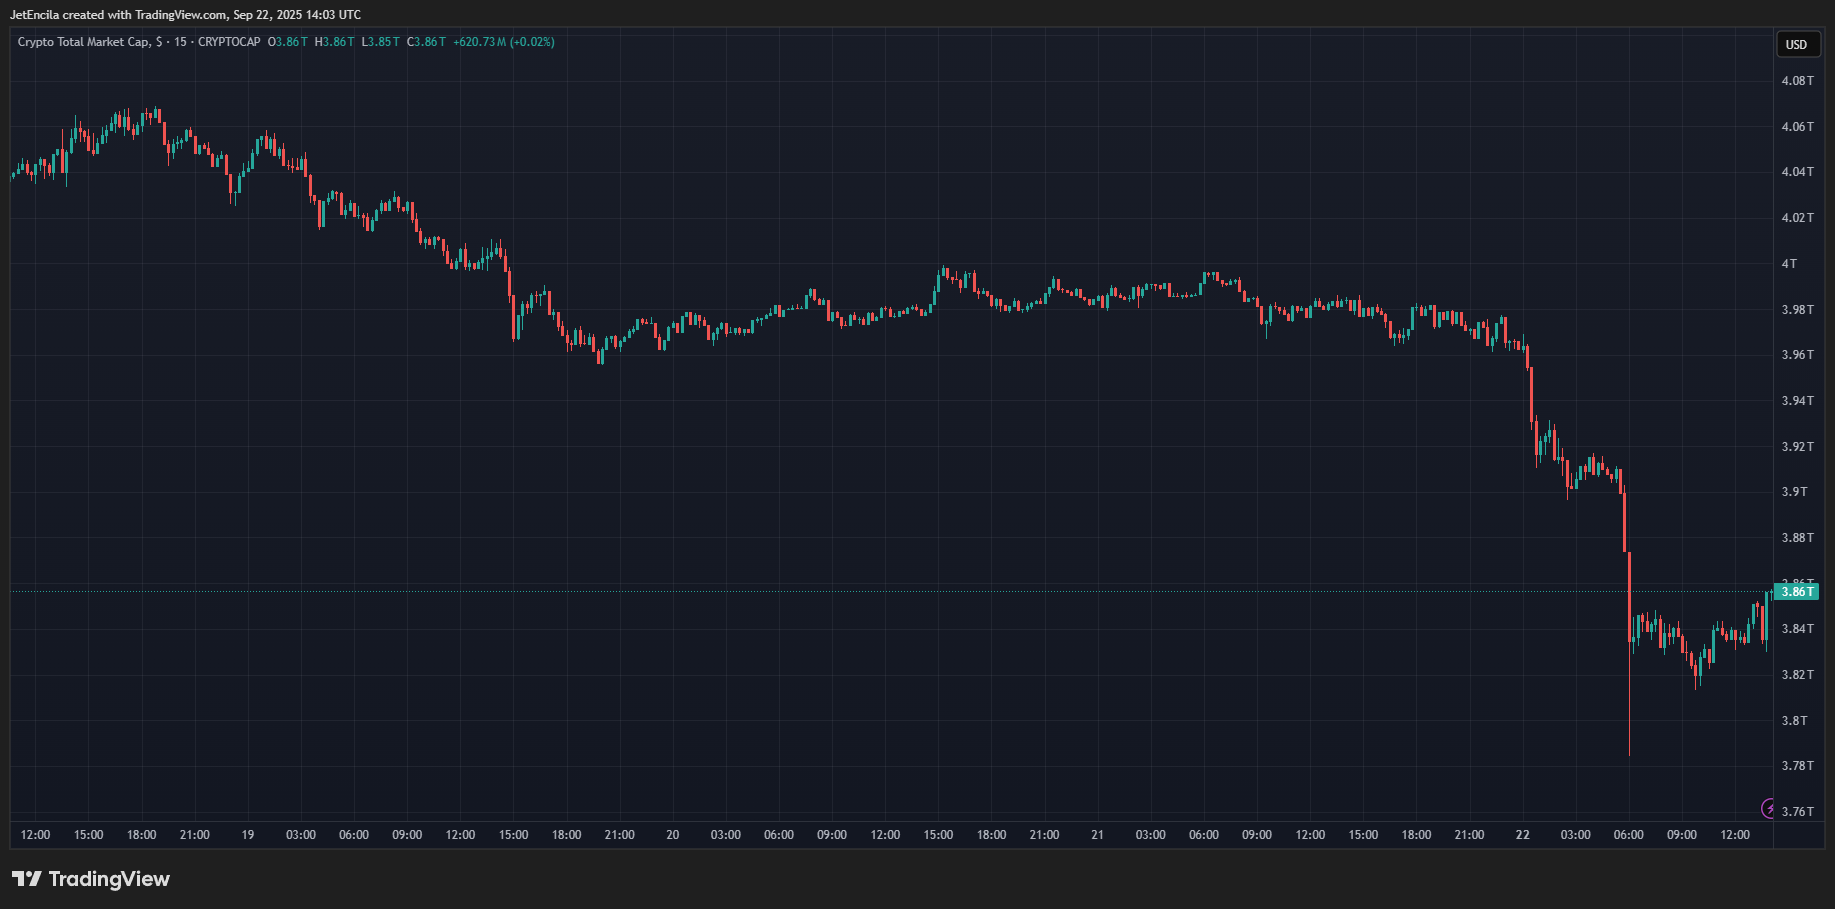The image size is (1835, 909).
Task: Click the 4T price axis label
Action: click(1789, 264)
